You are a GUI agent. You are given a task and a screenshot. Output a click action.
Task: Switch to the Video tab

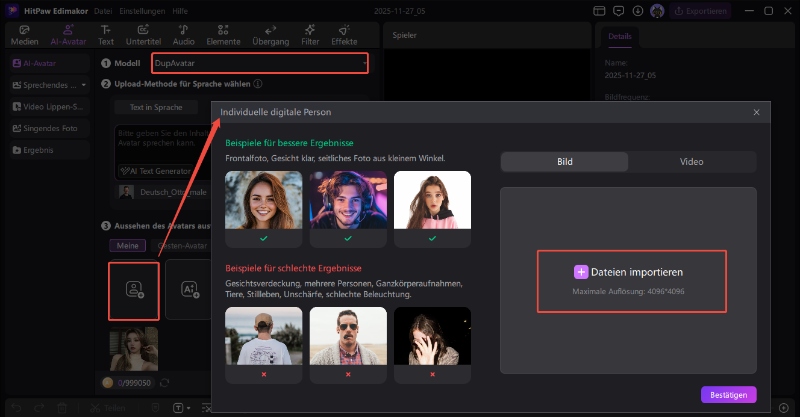(x=691, y=162)
